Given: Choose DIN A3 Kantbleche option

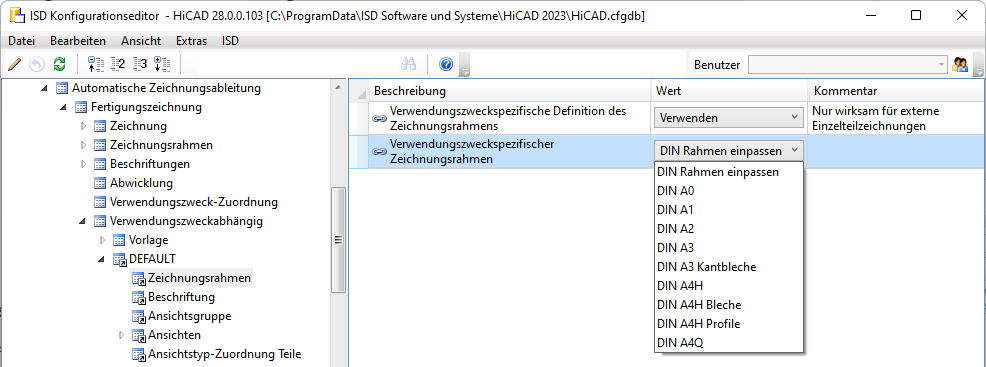Looking at the screenshot, I should tap(729, 266).
